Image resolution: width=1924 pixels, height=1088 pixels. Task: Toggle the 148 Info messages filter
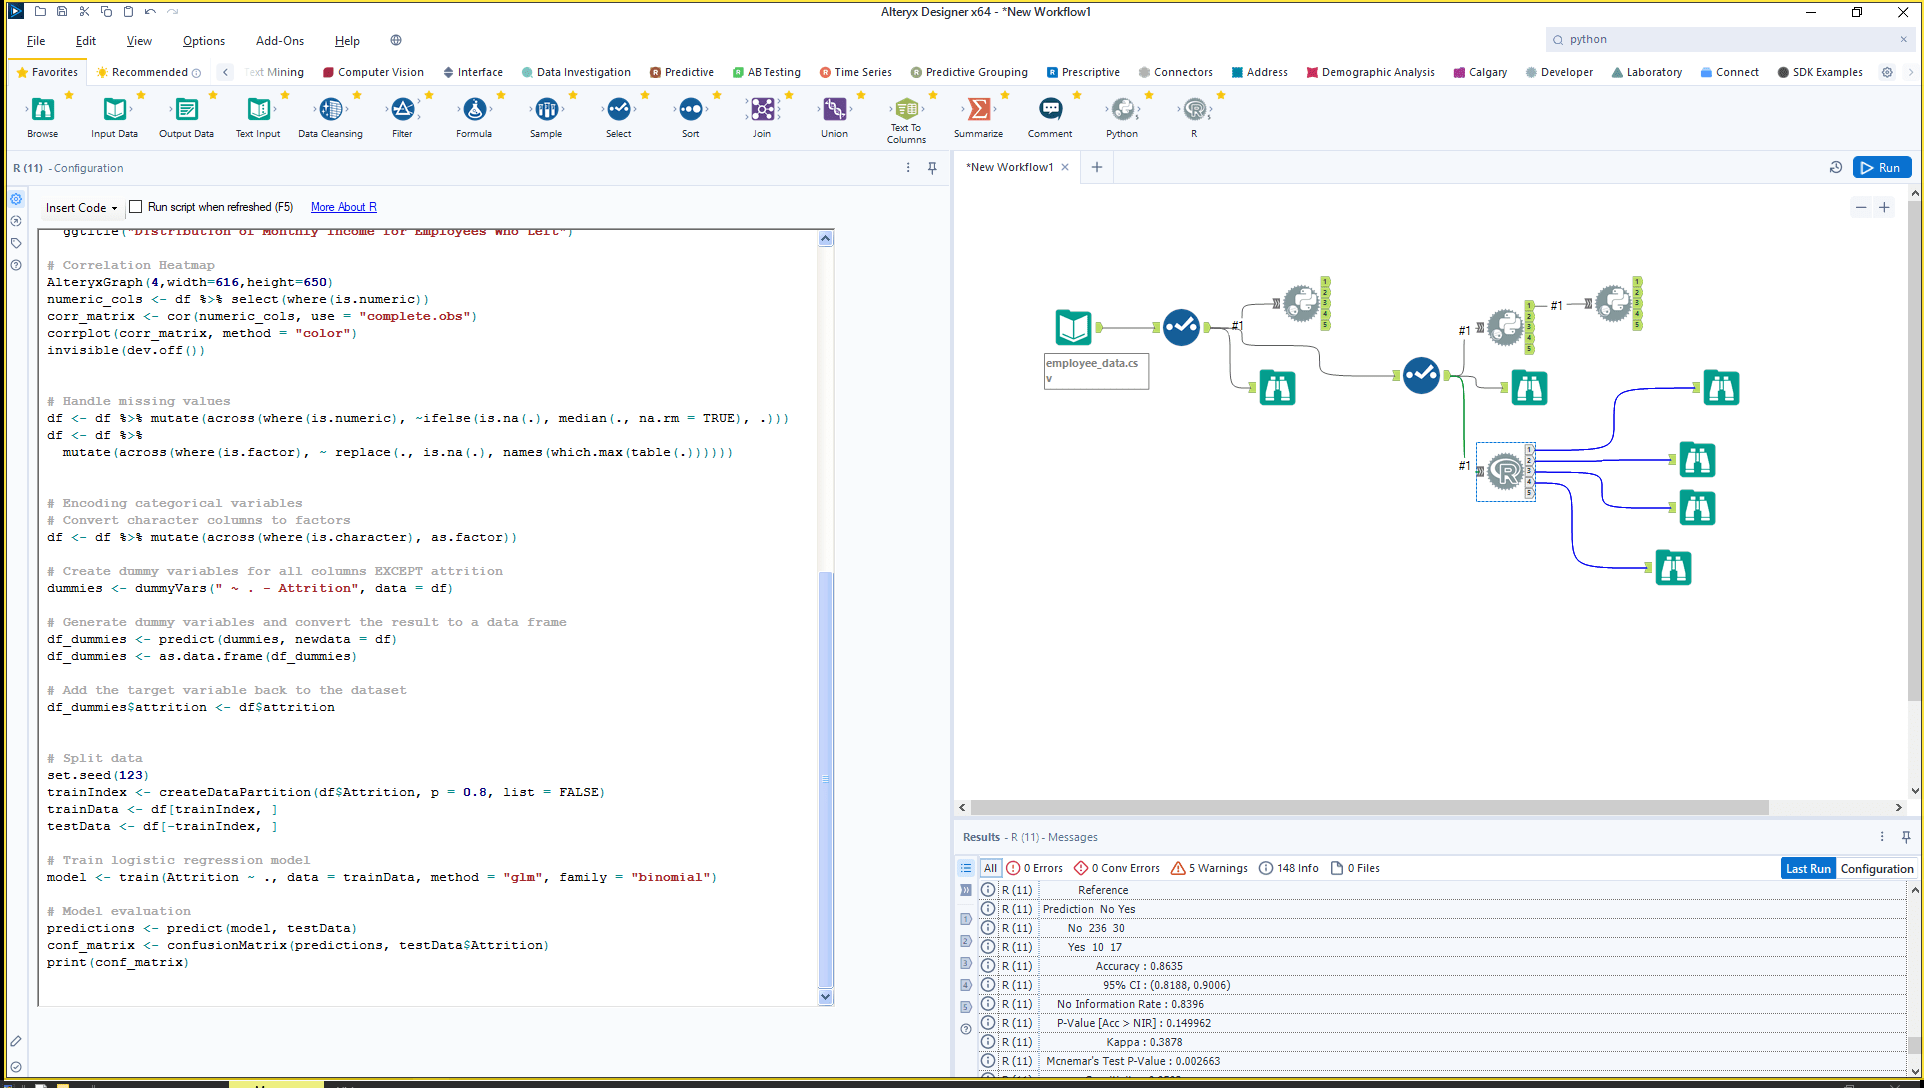click(1288, 868)
